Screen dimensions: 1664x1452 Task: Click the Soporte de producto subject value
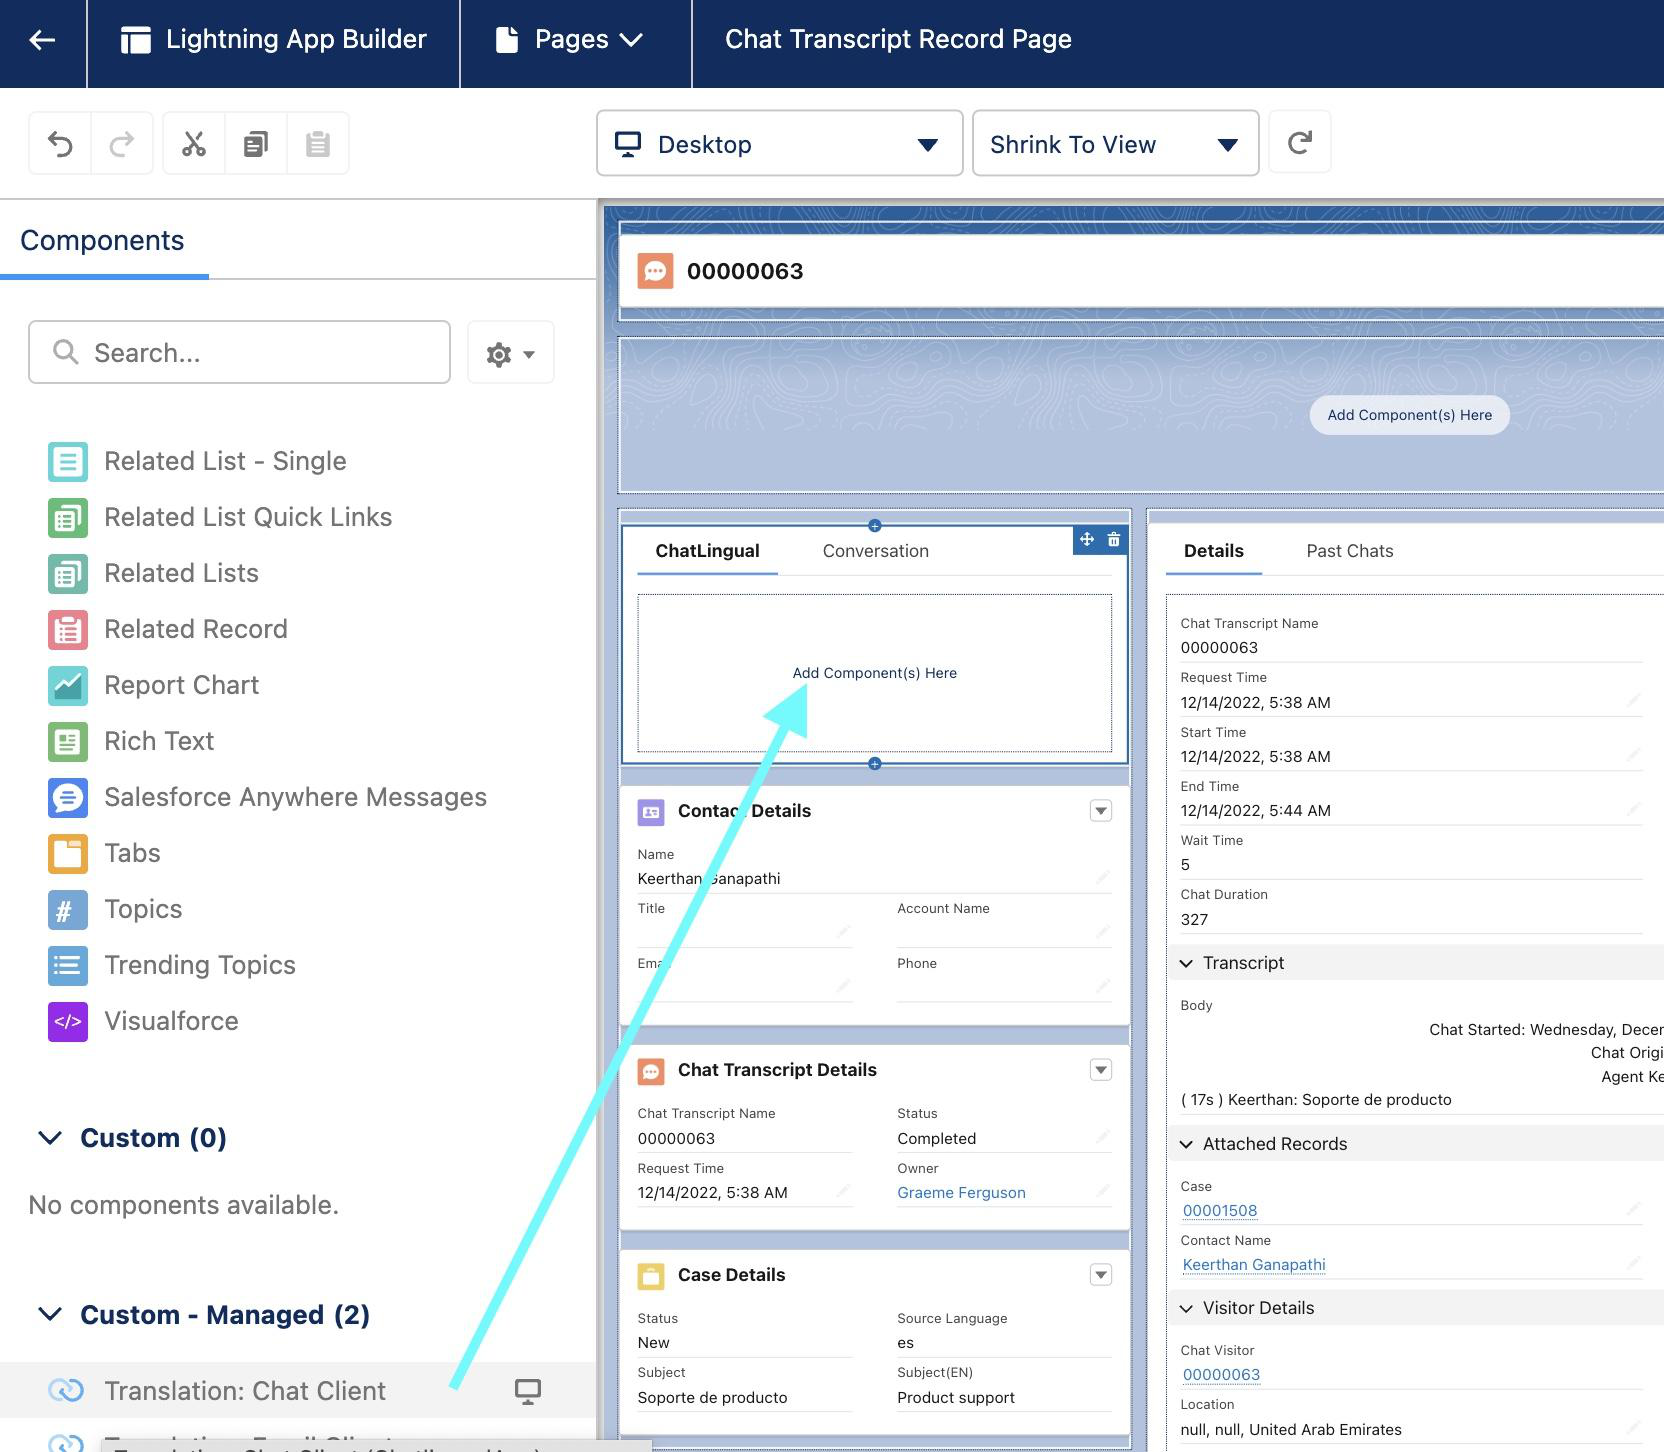click(x=713, y=1398)
